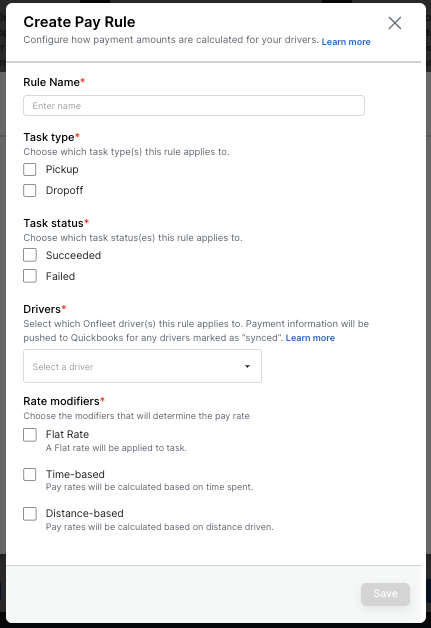Check the Distance-based rate modifier checkbox

(x=30, y=513)
